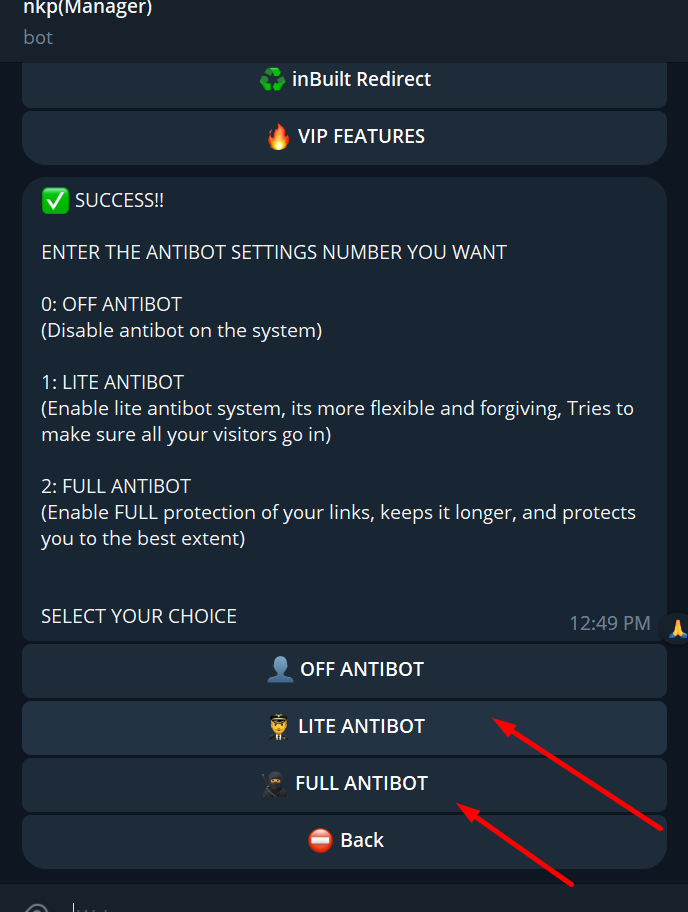Click the SELECT YOUR CHOICE message text
688x912 pixels.
coord(139,617)
